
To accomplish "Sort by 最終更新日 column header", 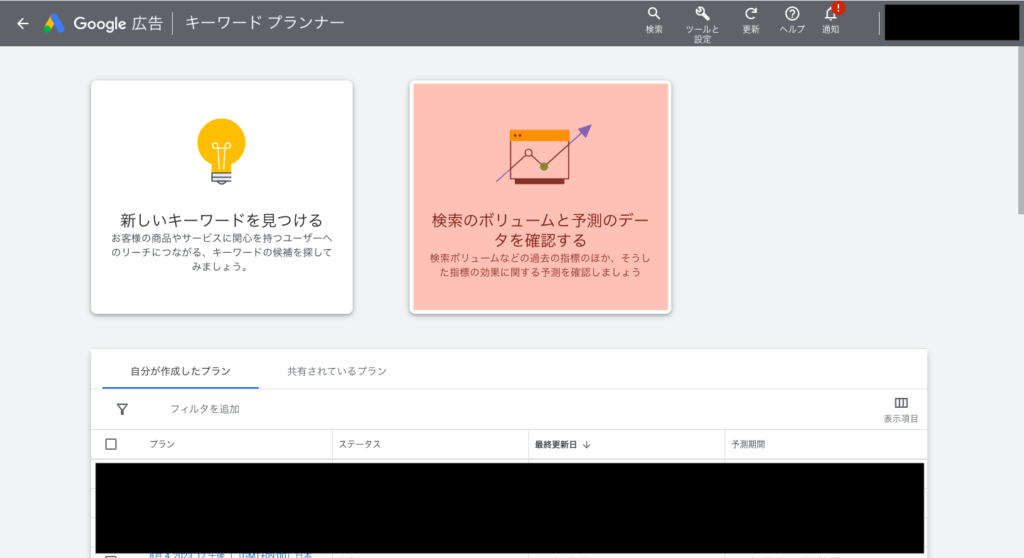I will pos(556,444).
